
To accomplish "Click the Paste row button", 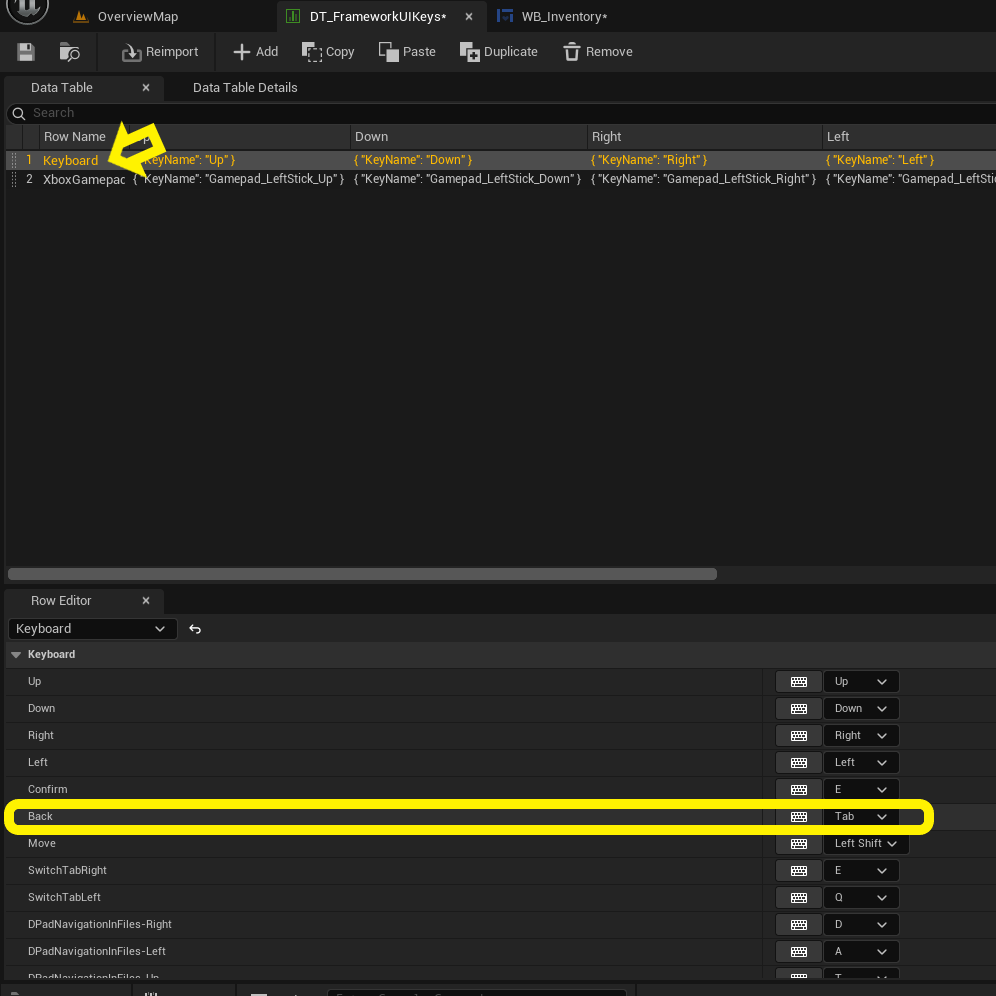I will coord(407,52).
